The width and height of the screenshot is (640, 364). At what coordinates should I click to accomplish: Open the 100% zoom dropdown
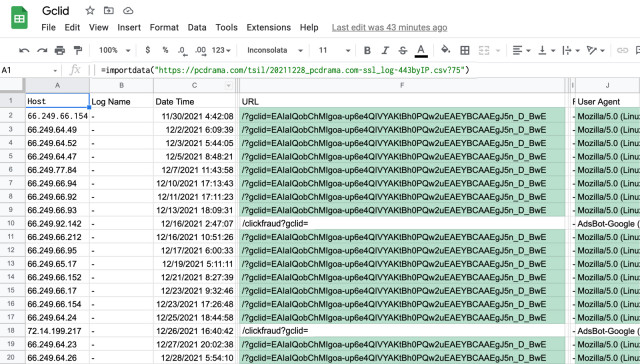coord(115,50)
